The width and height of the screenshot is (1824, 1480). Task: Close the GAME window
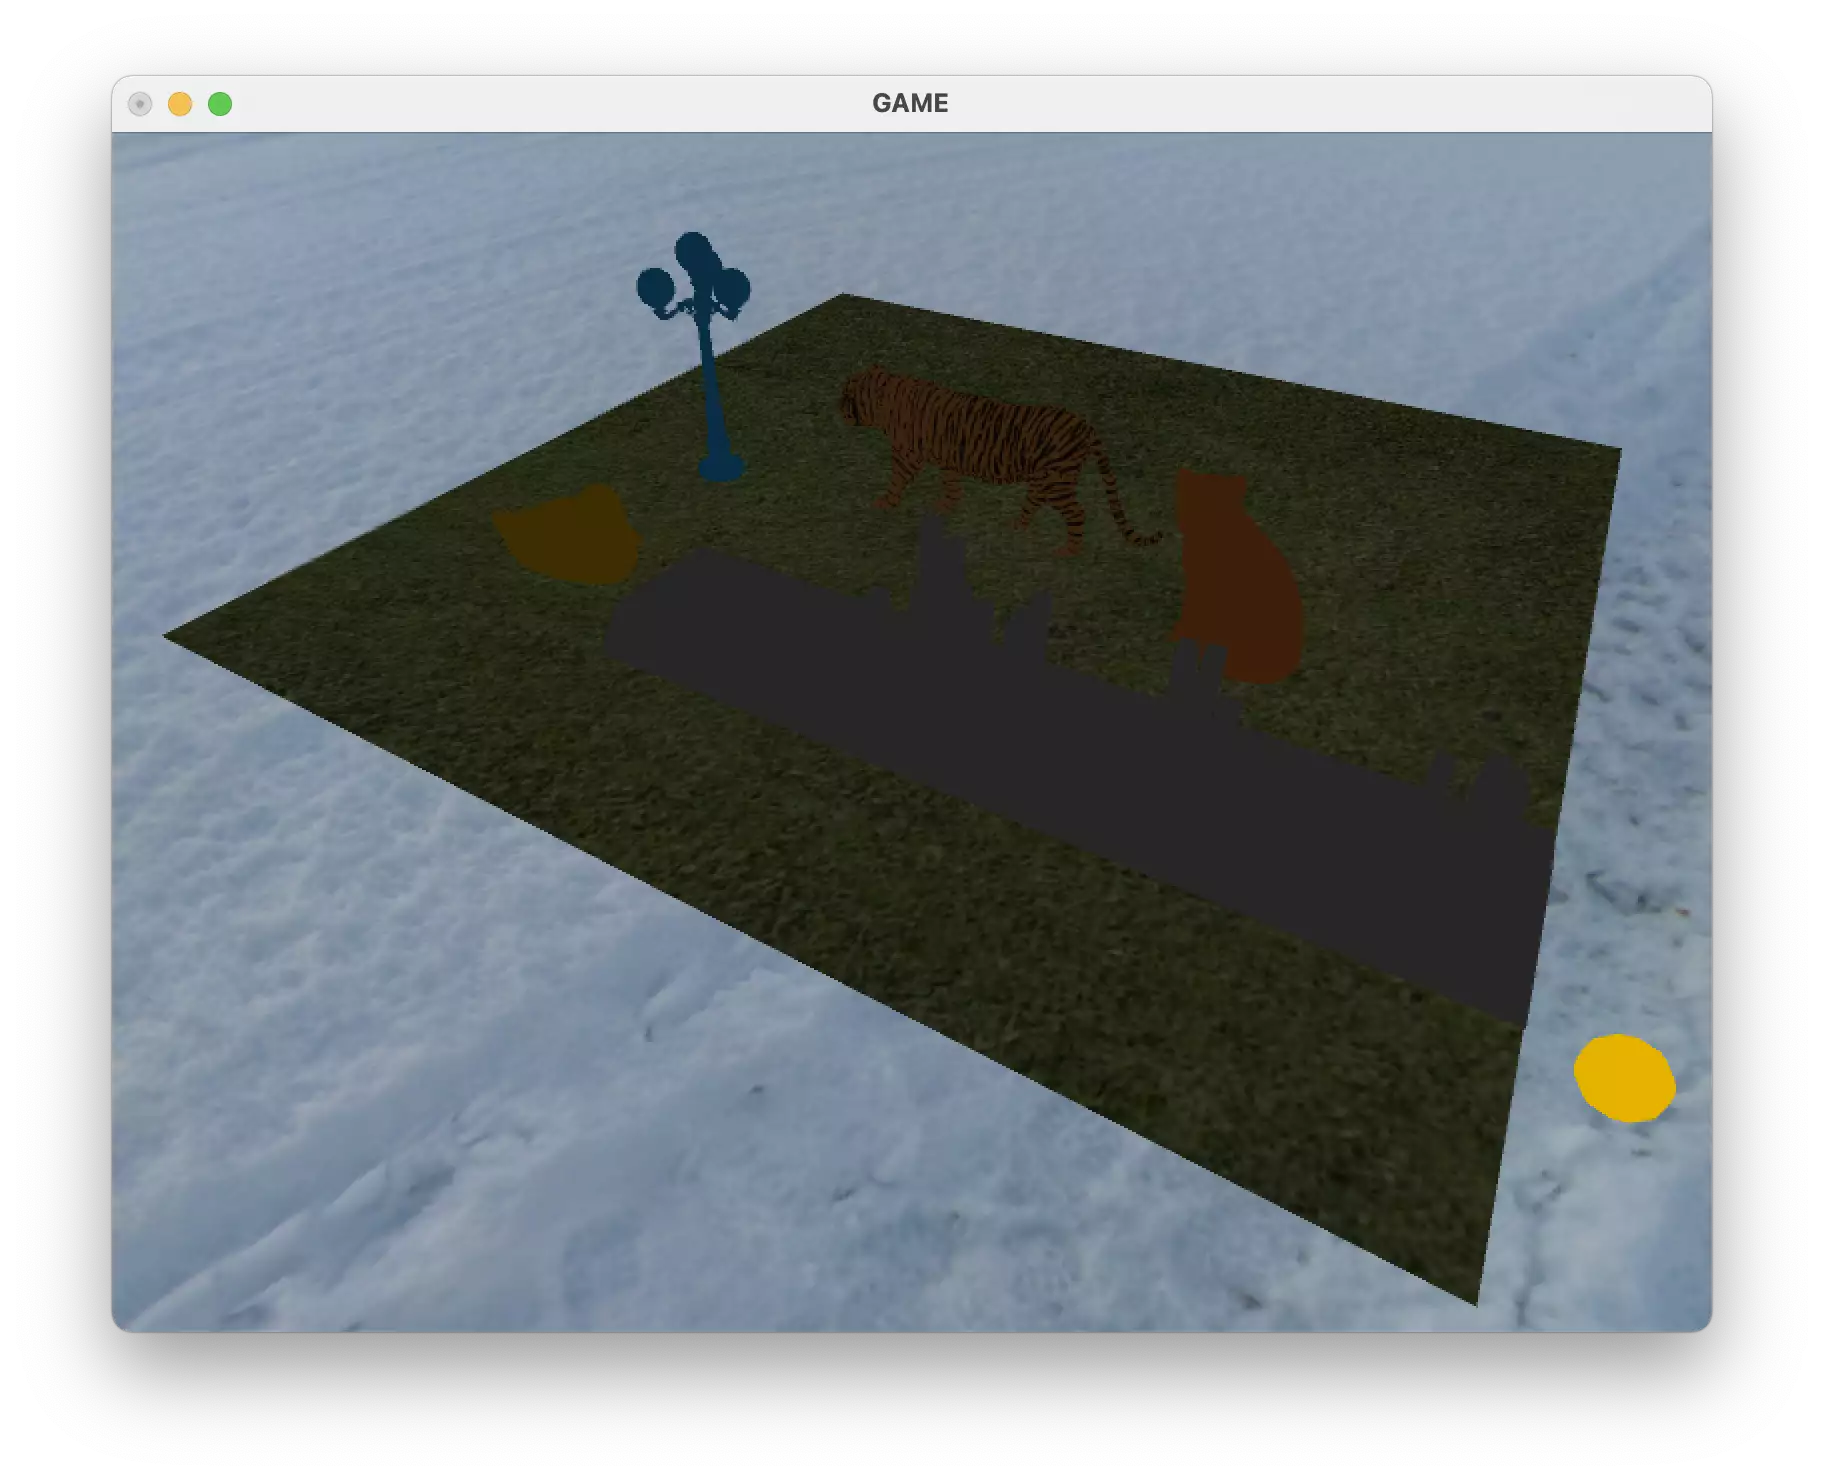click(x=140, y=104)
